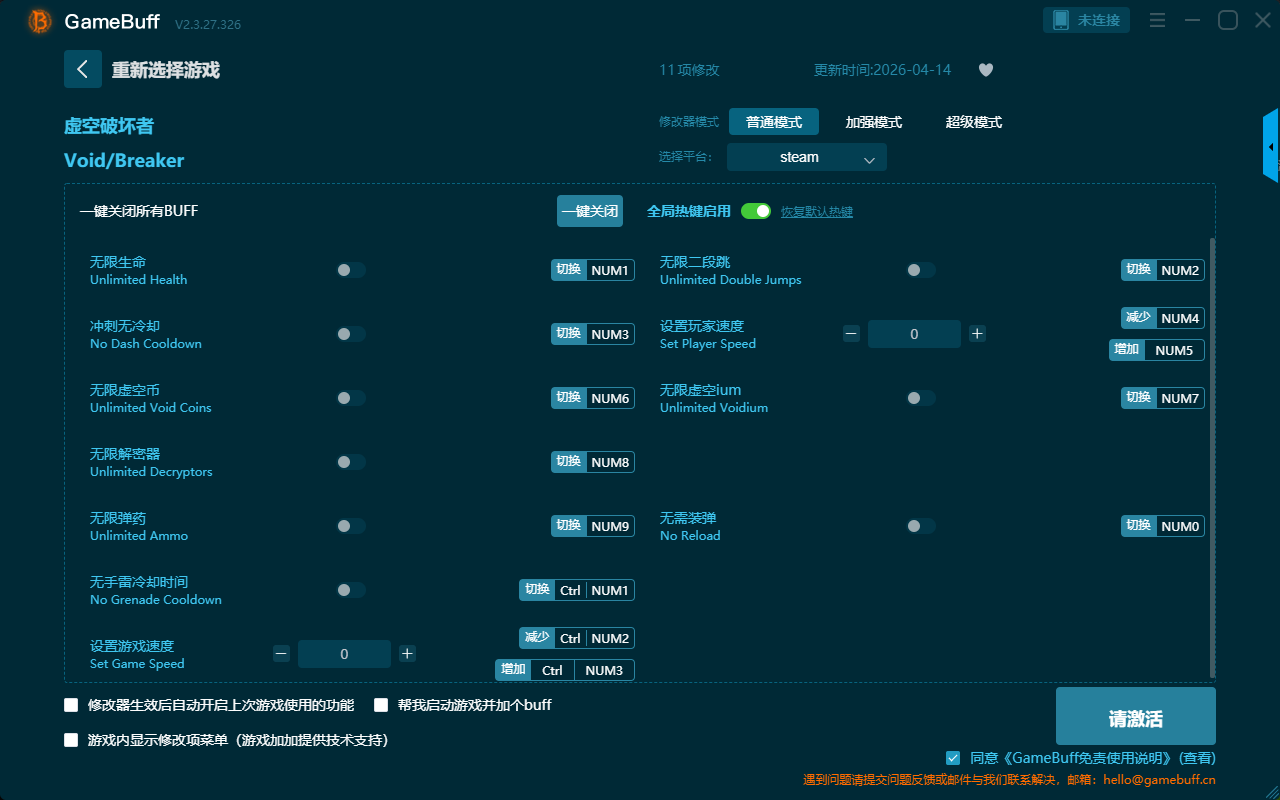Increase Set Player Speed with plus
1280x800 pixels.
977,334
